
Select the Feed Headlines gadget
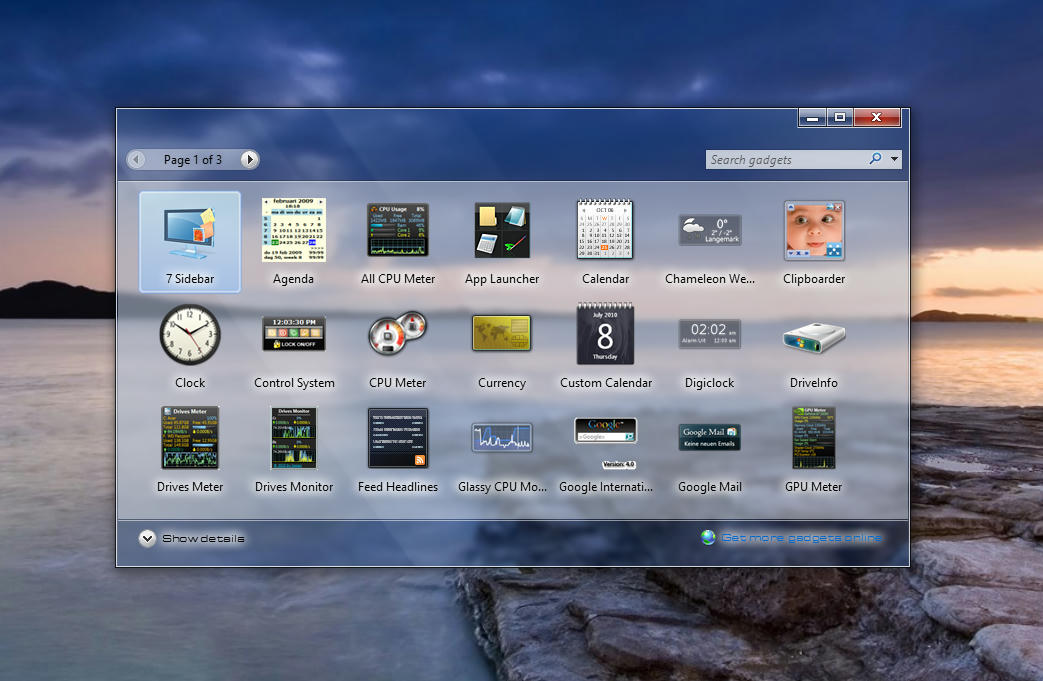tap(398, 438)
